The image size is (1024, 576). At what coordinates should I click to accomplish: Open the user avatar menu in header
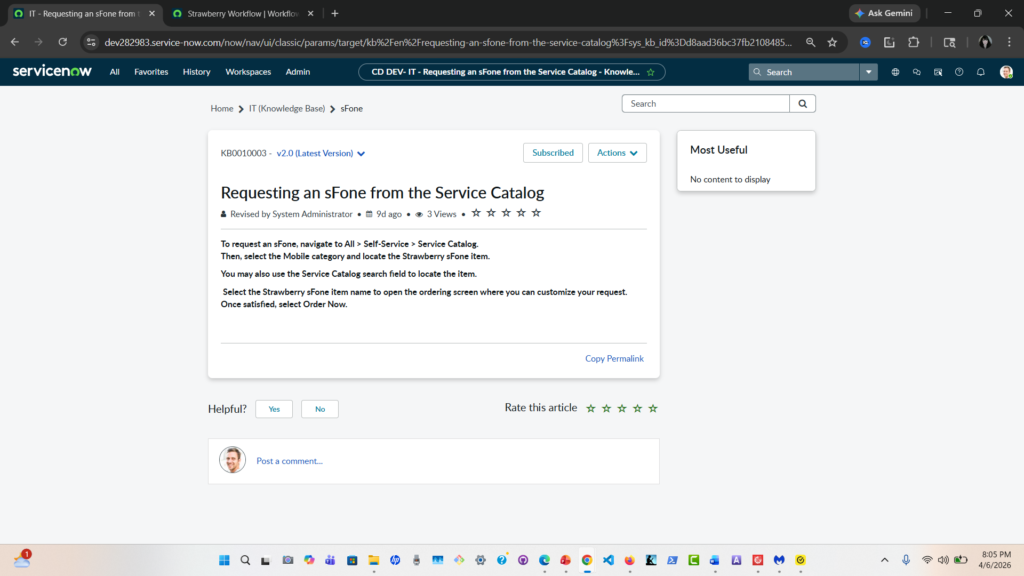coord(1006,72)
